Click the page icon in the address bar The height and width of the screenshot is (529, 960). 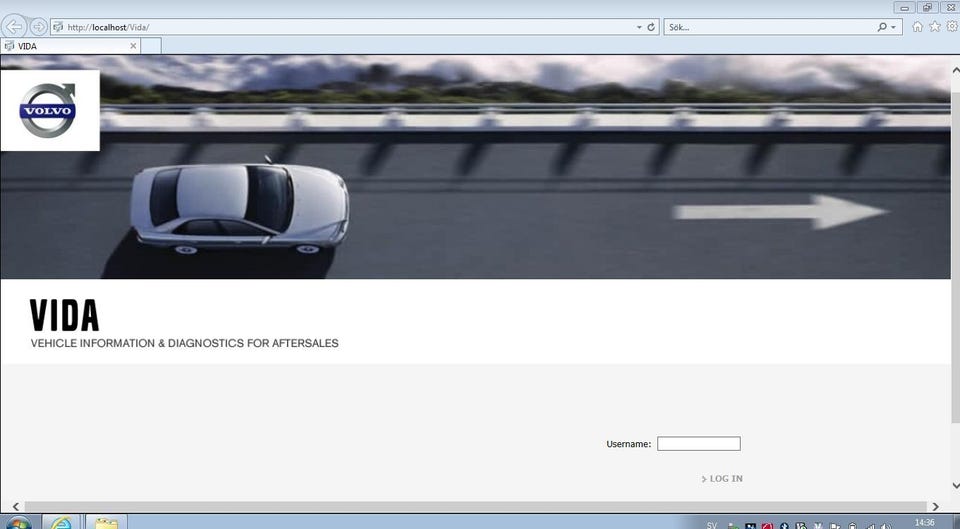coord(58,27)
